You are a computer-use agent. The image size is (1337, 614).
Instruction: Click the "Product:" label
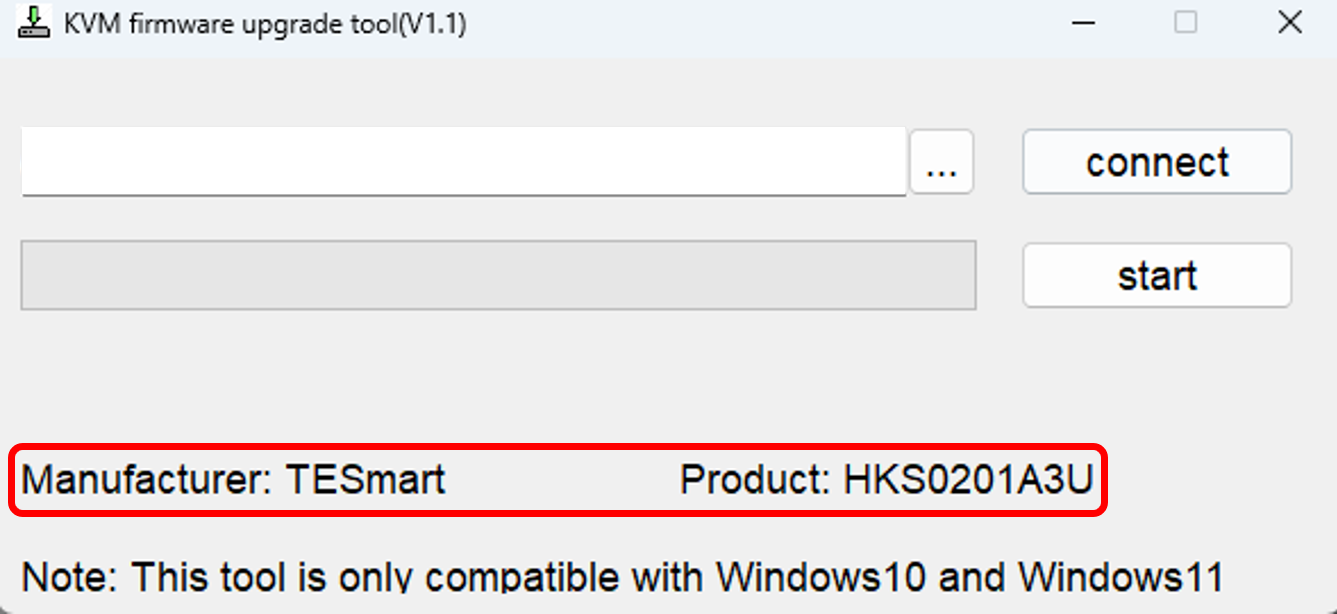click(x=756, y=480)
